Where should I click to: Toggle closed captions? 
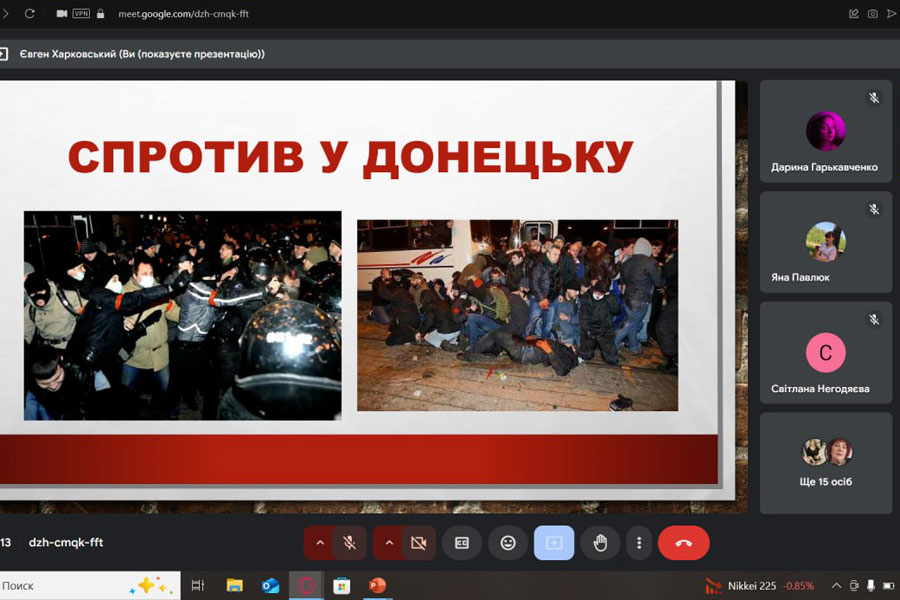[x=462, y=543]
